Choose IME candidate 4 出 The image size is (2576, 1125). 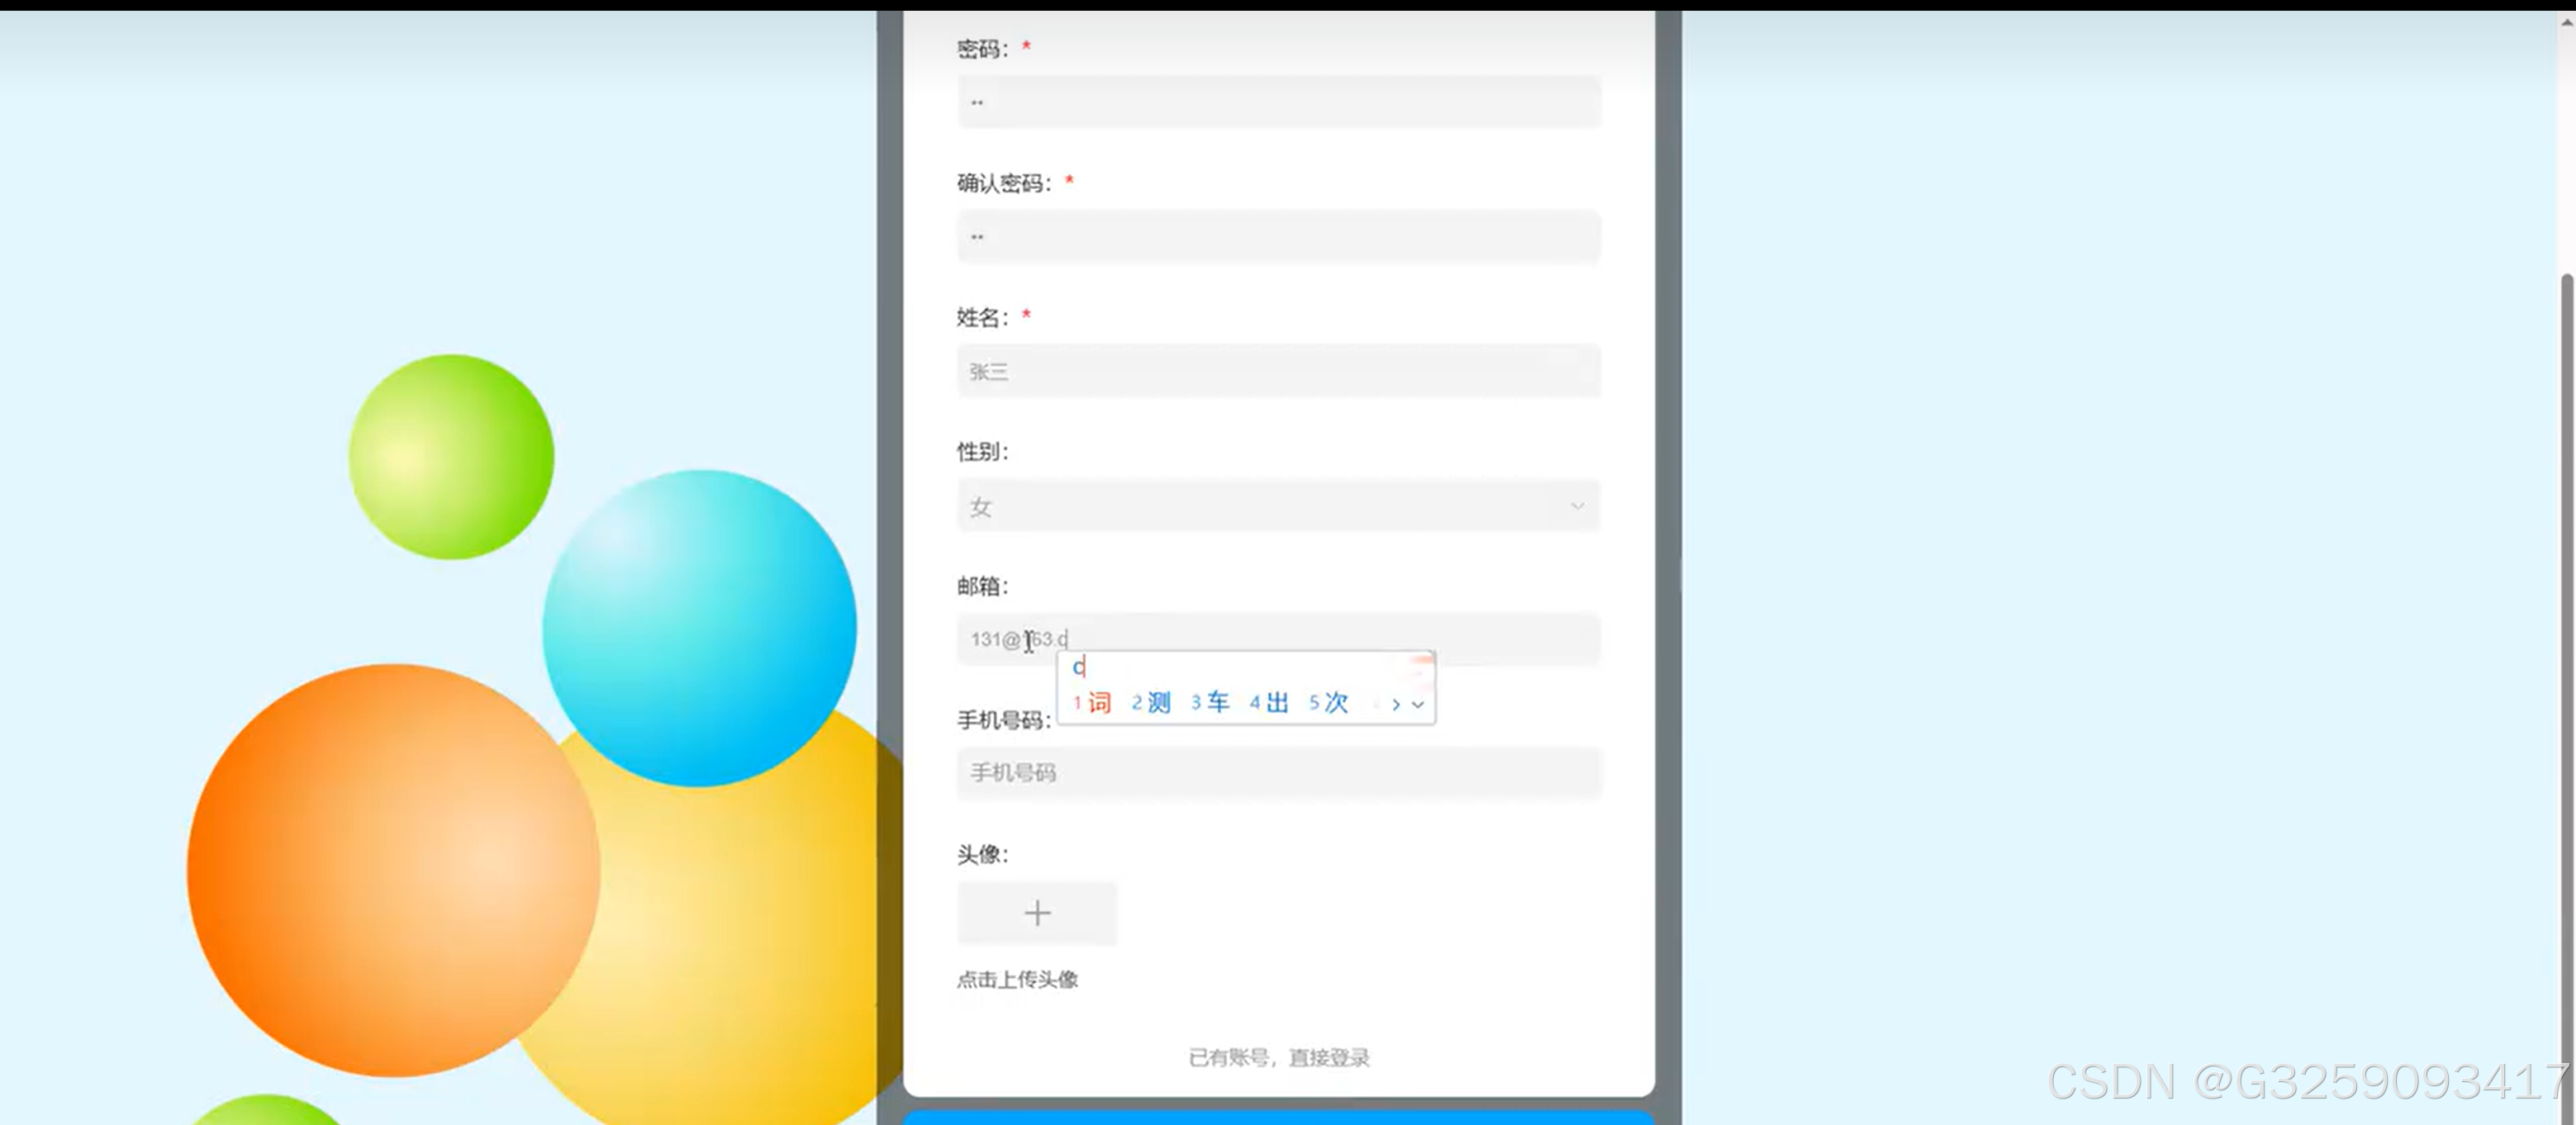1269,703
